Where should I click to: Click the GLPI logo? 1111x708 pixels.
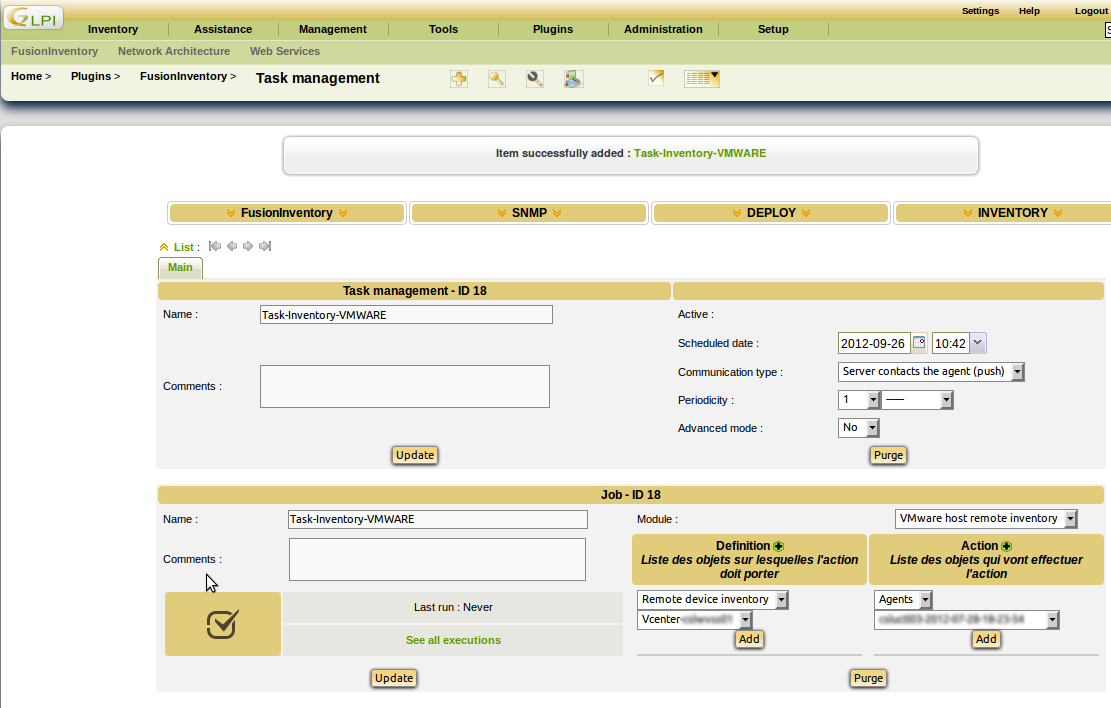tap(33, 18)
